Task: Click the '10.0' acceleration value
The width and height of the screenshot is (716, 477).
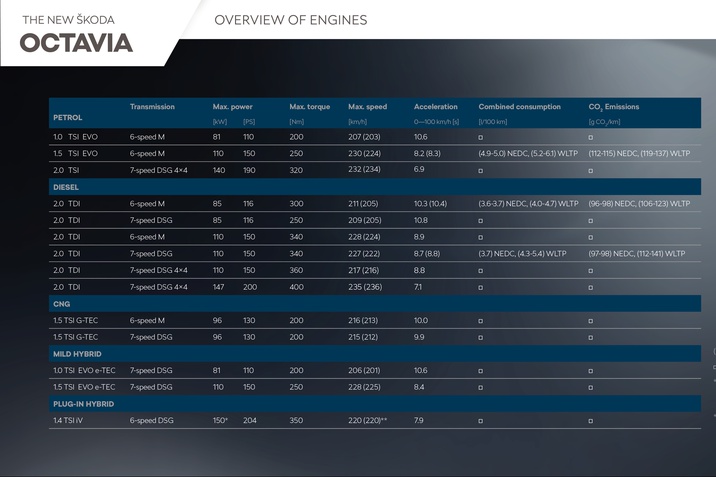Action: (421, 320)
